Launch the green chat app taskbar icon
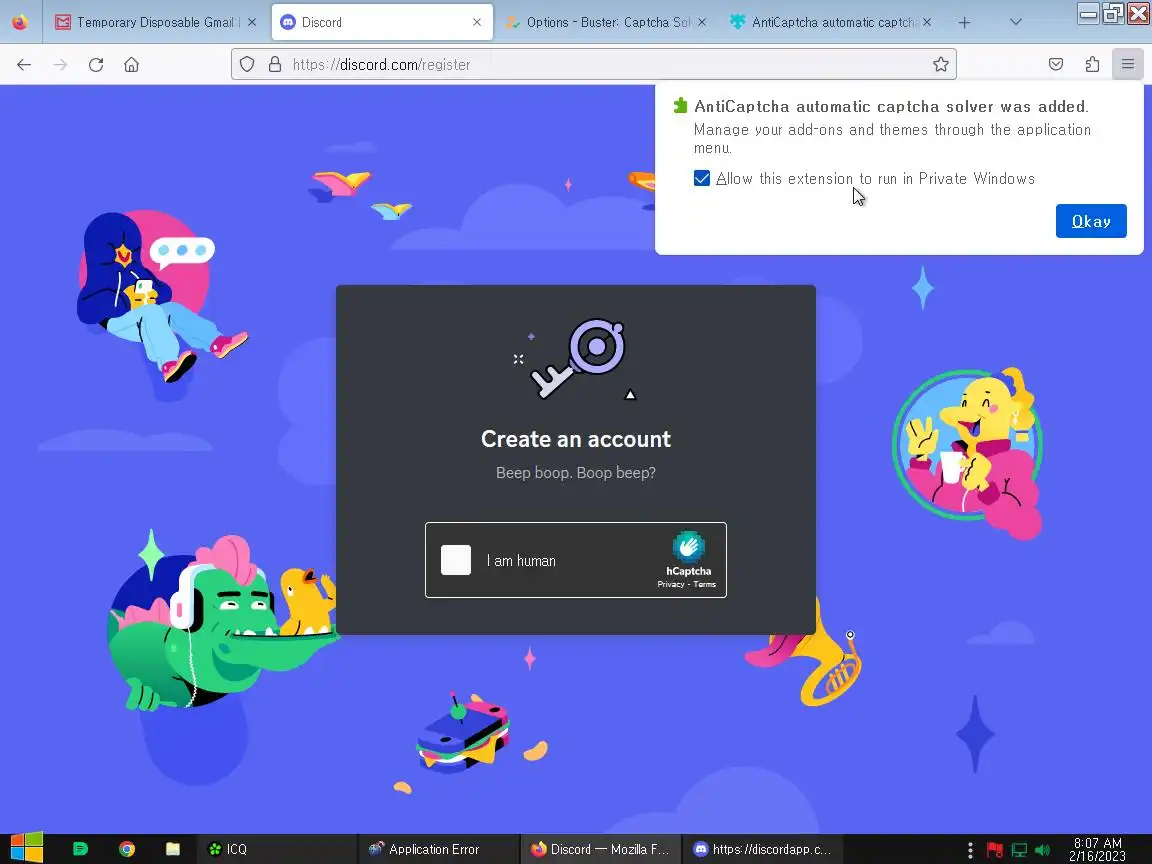 tap(80, 849)
